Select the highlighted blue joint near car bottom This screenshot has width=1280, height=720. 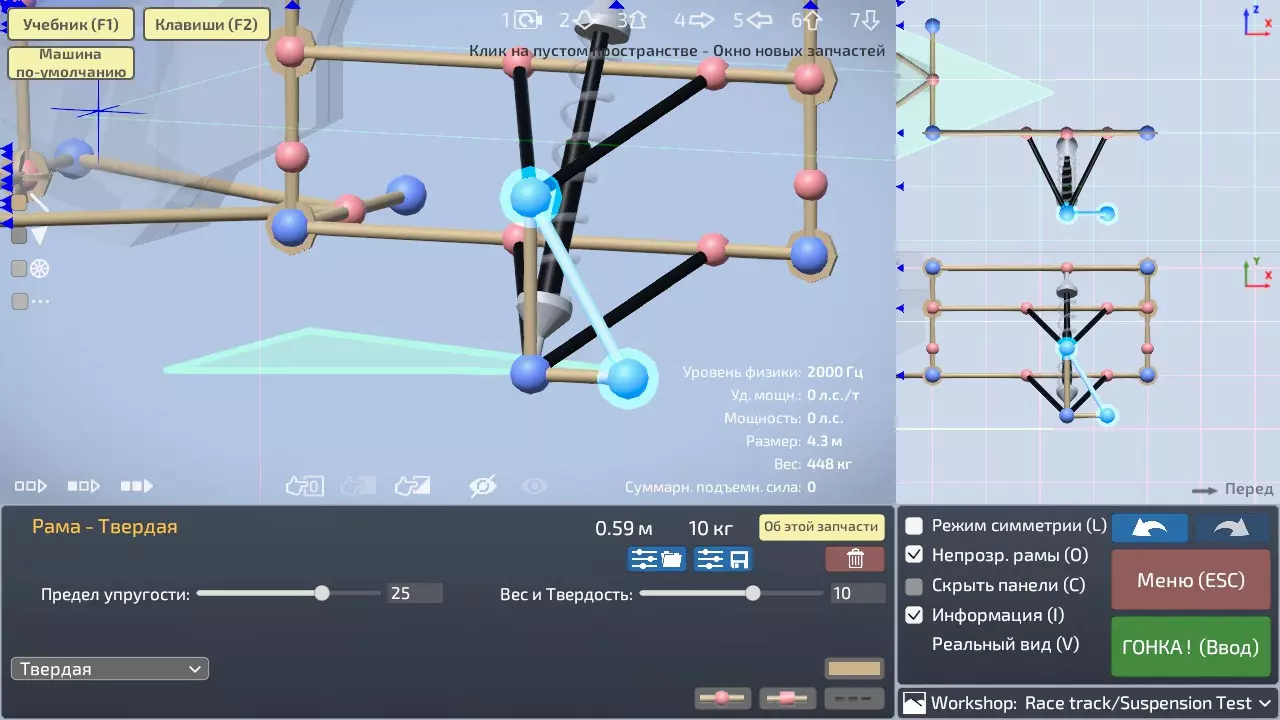click(628, 378)
